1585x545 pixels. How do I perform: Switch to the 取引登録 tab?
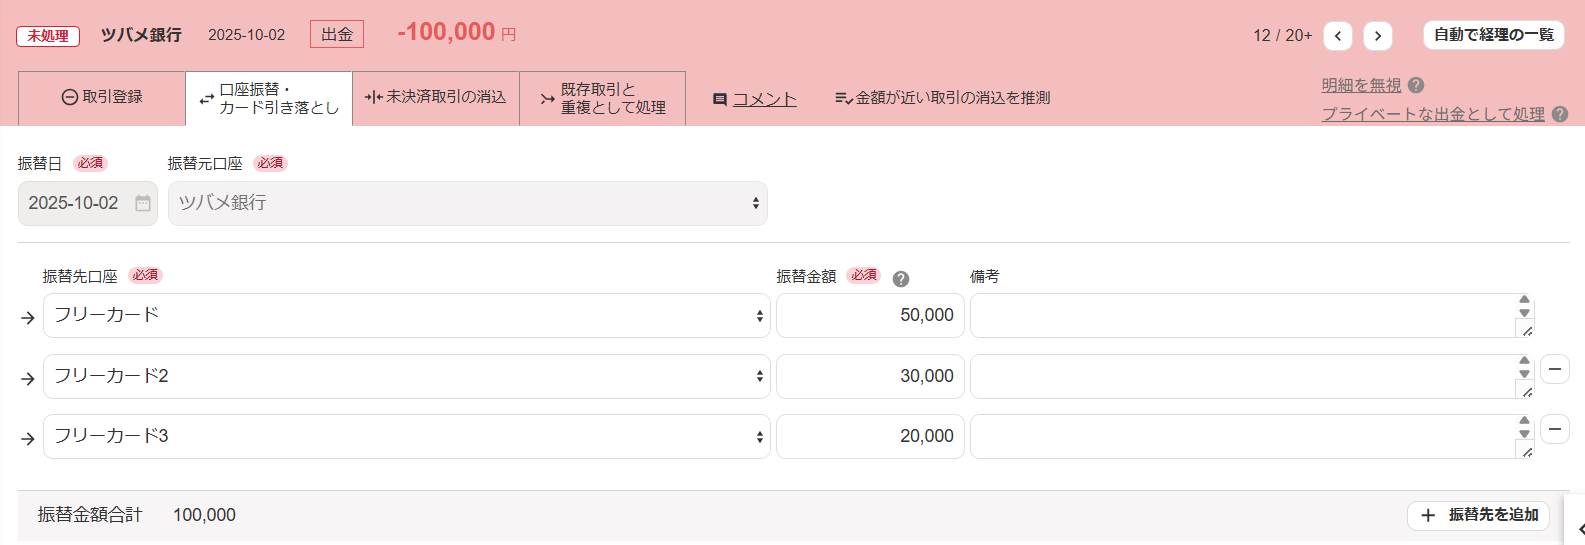coord(102,98)
